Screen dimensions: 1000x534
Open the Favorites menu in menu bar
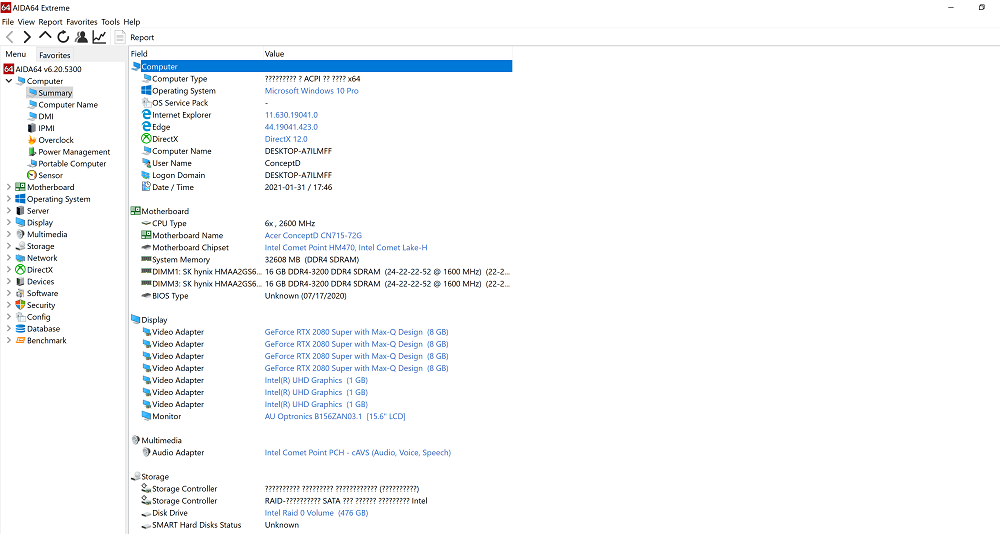click(x=82, y=22)
